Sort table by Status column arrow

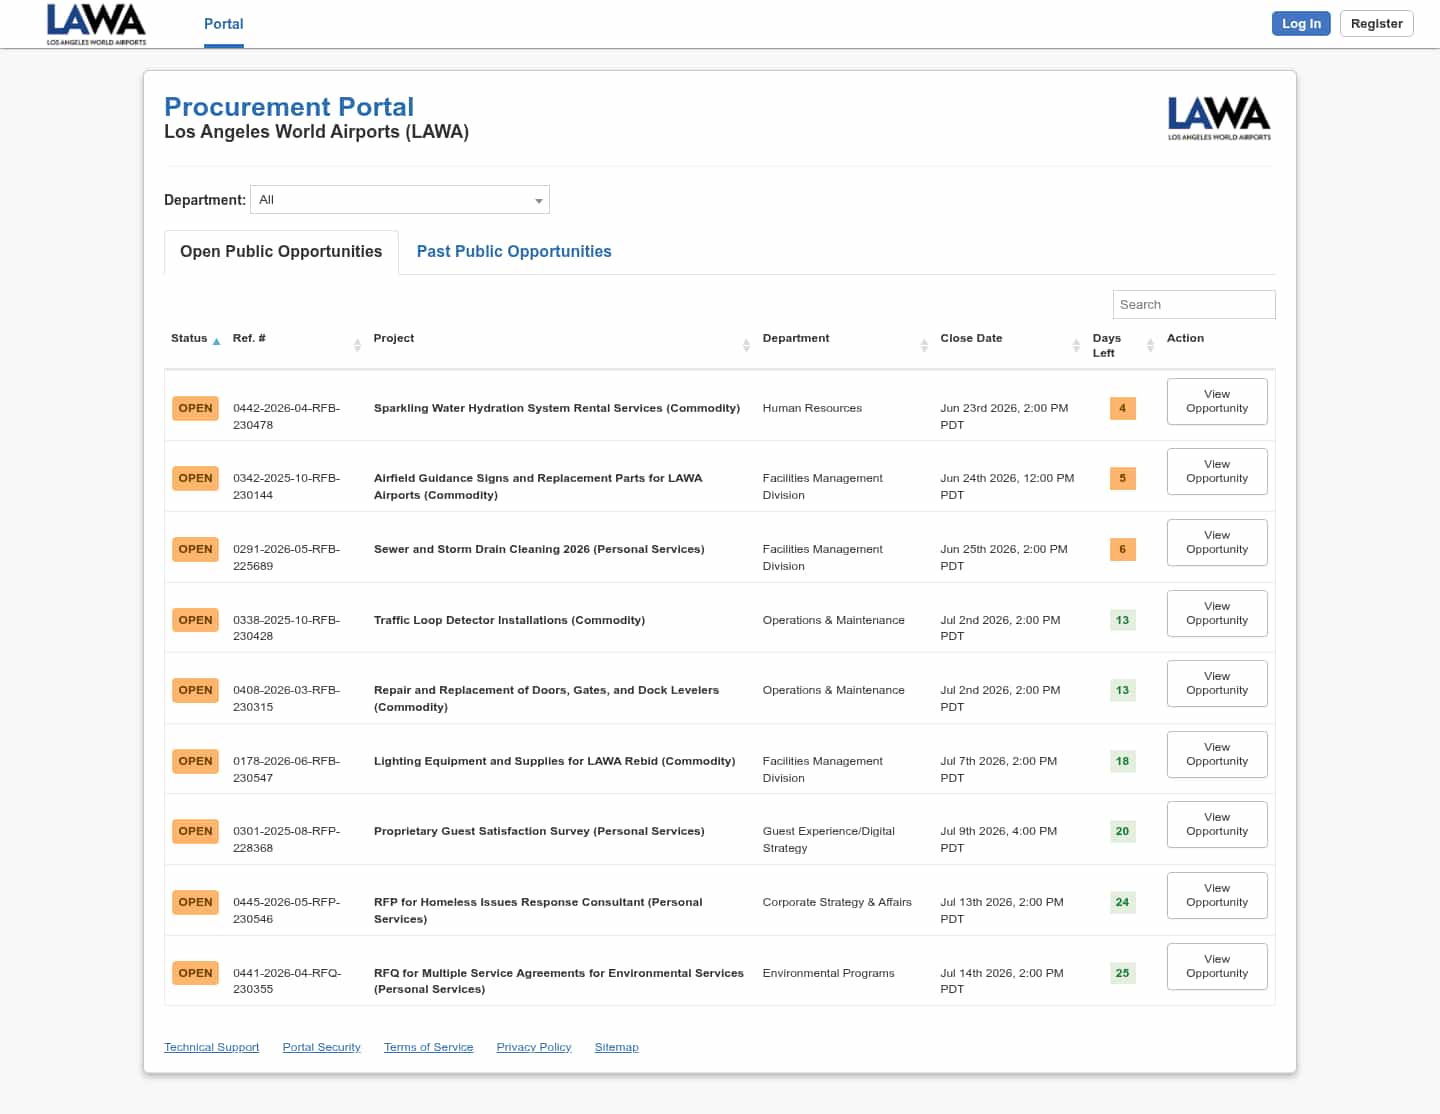coord(216,341)
